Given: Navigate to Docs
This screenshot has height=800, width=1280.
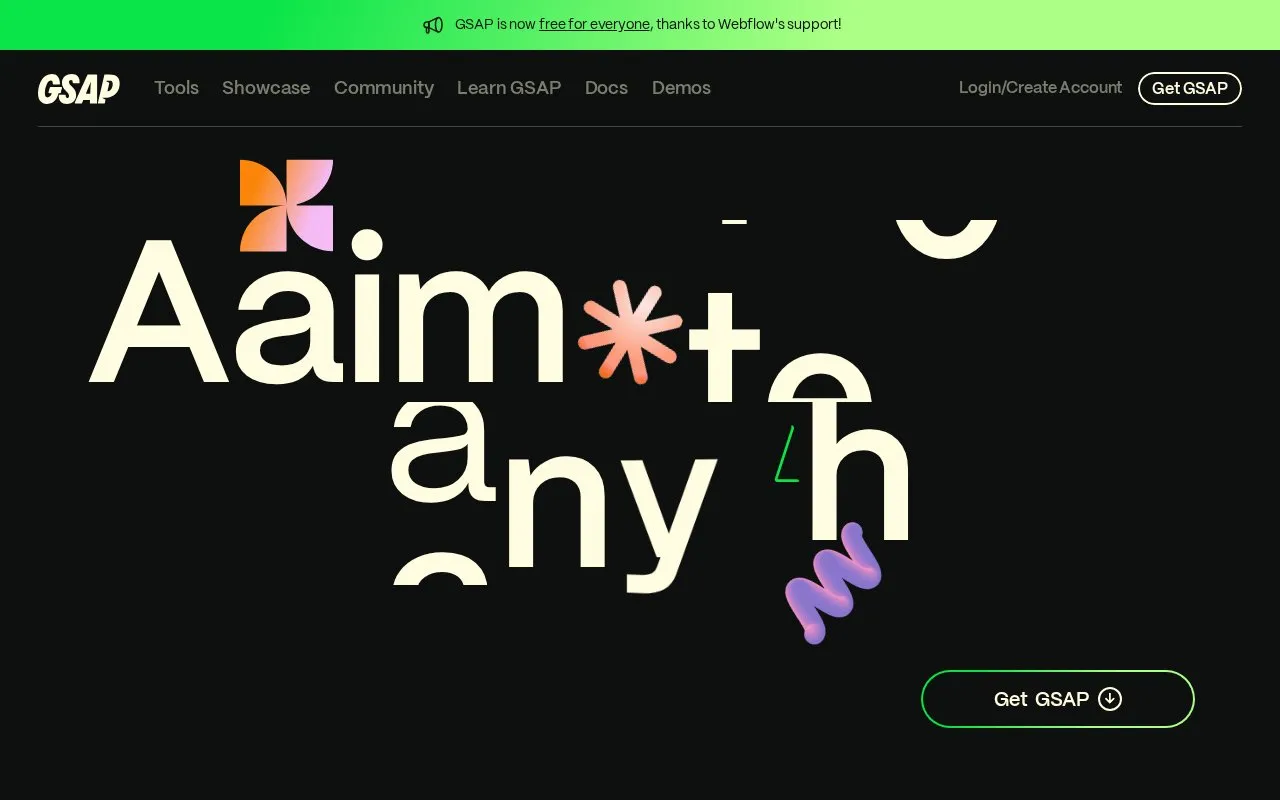Looking at the screenshot, I should 606,88.
